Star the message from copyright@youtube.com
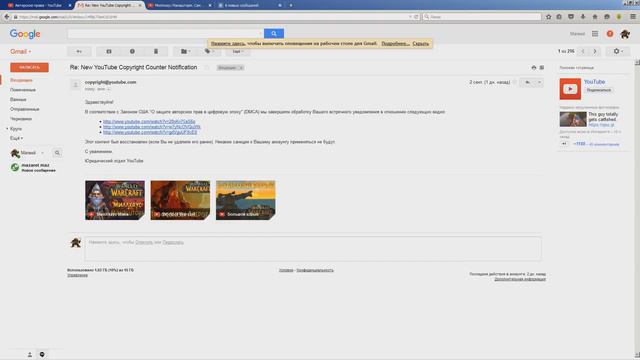 tap(515, 82)
